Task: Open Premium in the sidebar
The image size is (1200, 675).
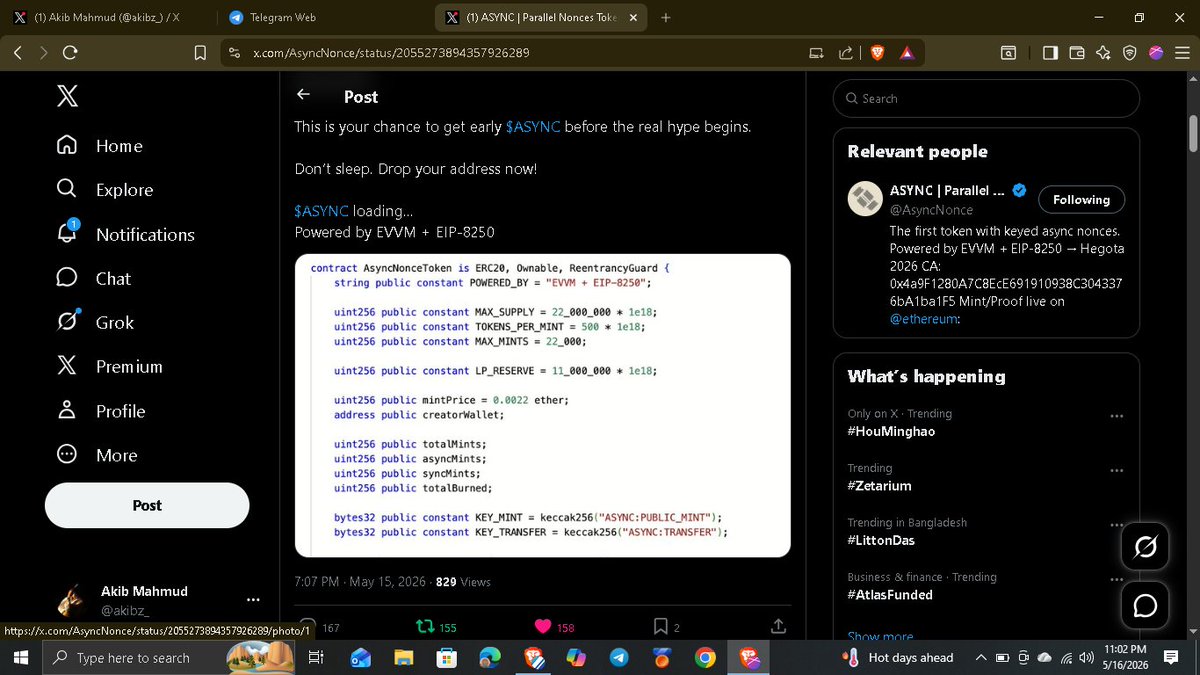Action: [110, 366]
